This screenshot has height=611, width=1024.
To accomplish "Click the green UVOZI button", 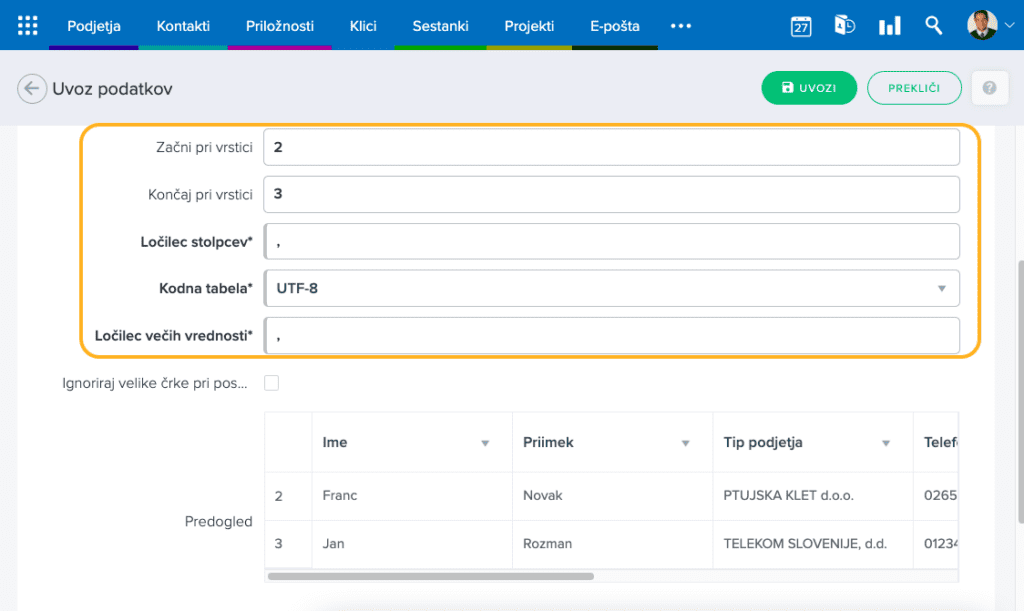I will tap(809, 88).
